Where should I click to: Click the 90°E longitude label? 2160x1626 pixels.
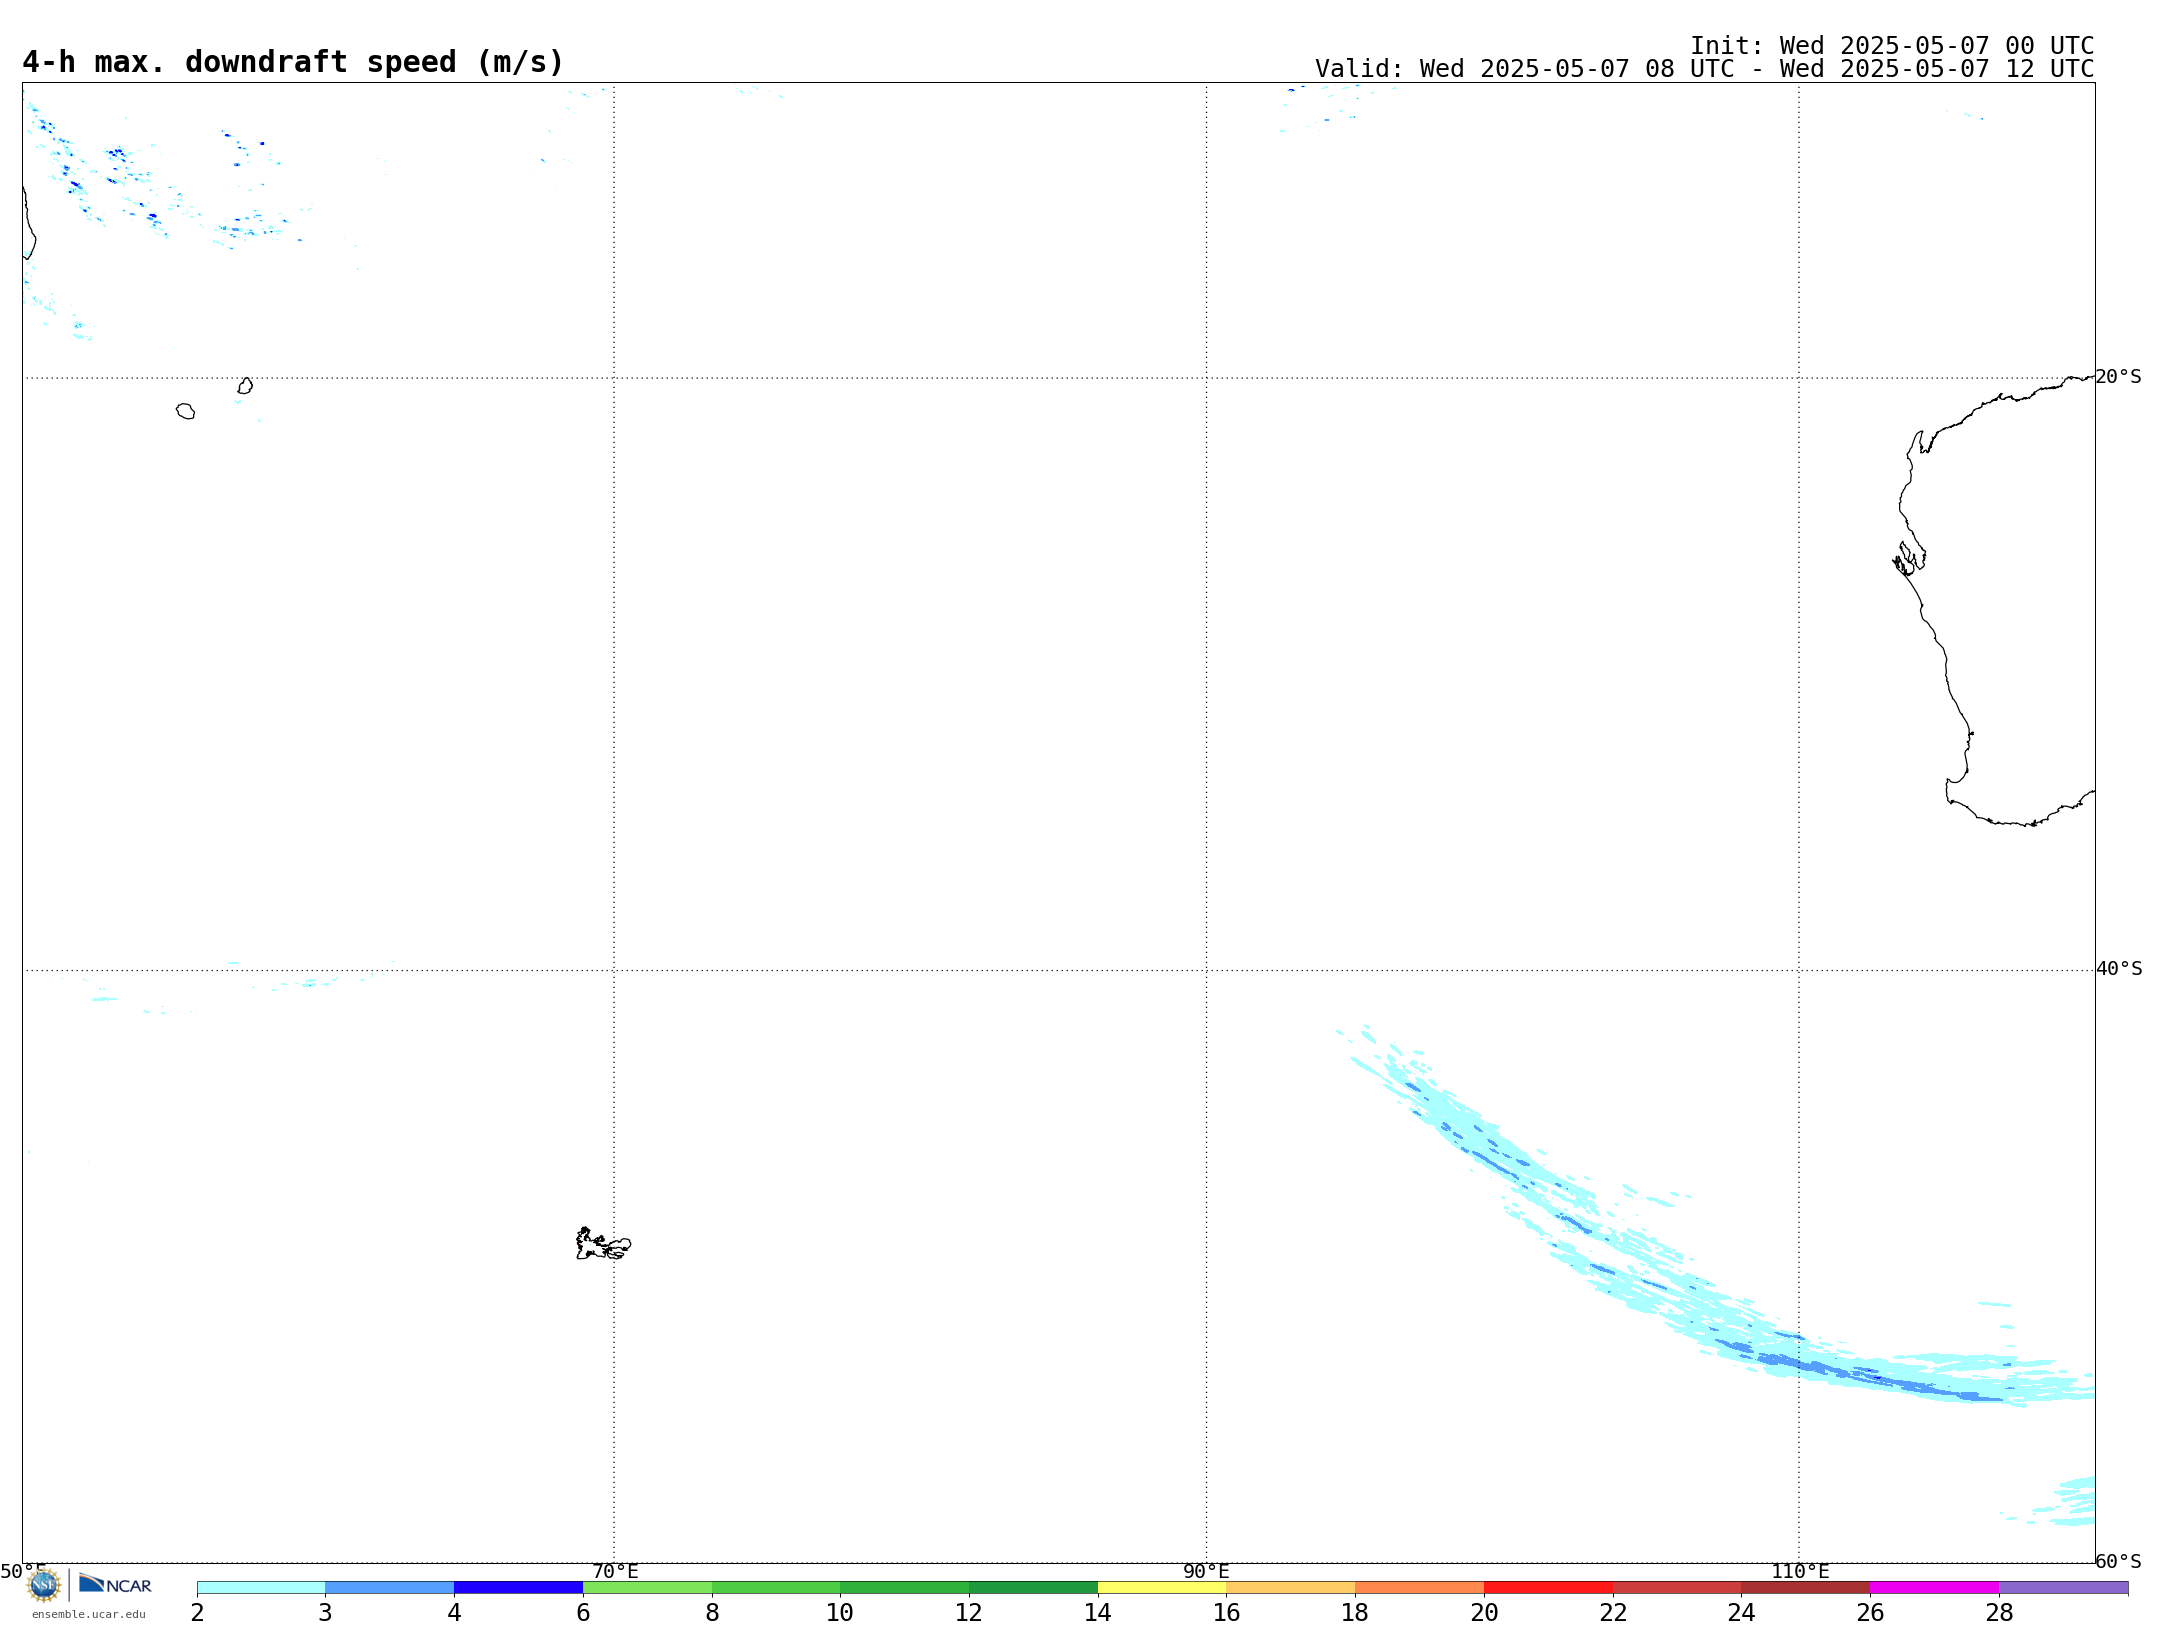pos(1206,1571)
